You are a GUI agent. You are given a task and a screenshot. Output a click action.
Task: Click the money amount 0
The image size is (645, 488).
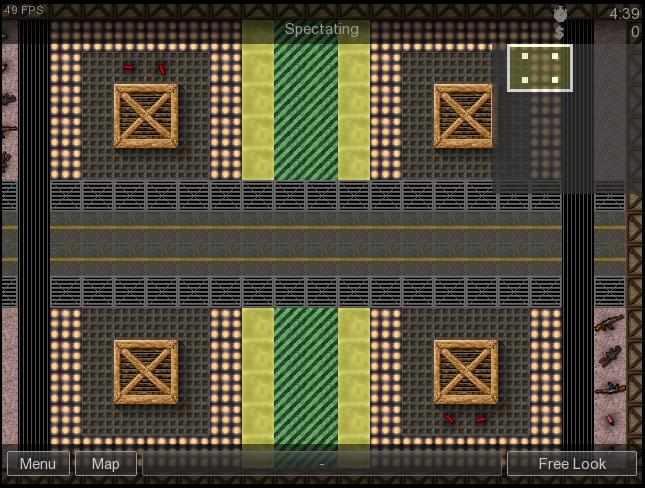coord(636,32)
